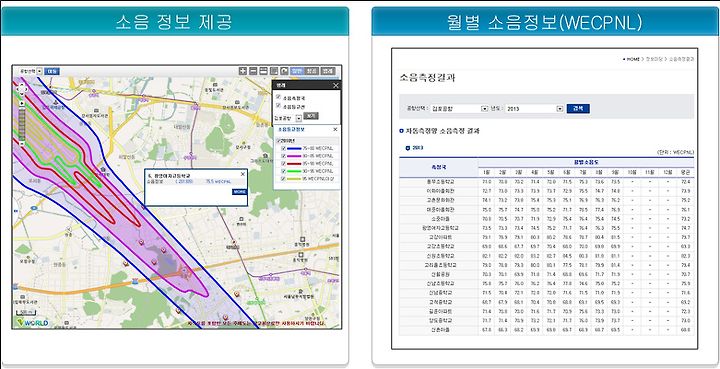Click the MORE button in station popup

coord(239,192)
